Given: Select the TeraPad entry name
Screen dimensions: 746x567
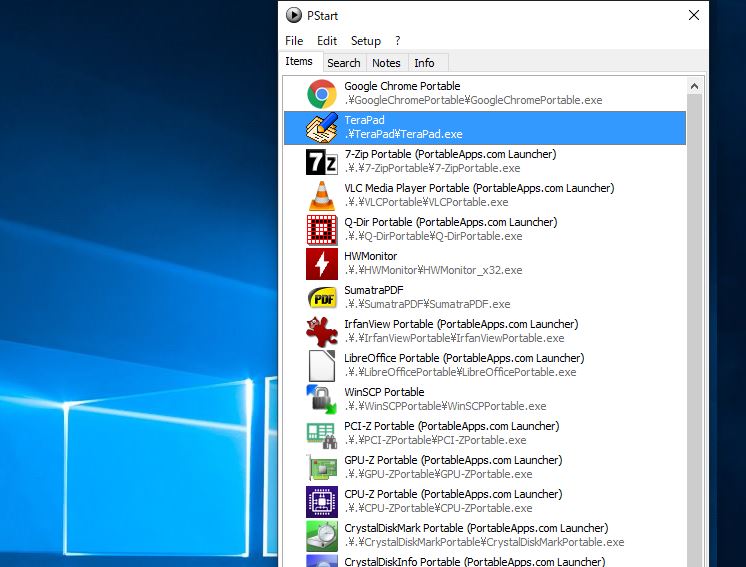Looking at the screenshot, I should [x=364, y=120].
